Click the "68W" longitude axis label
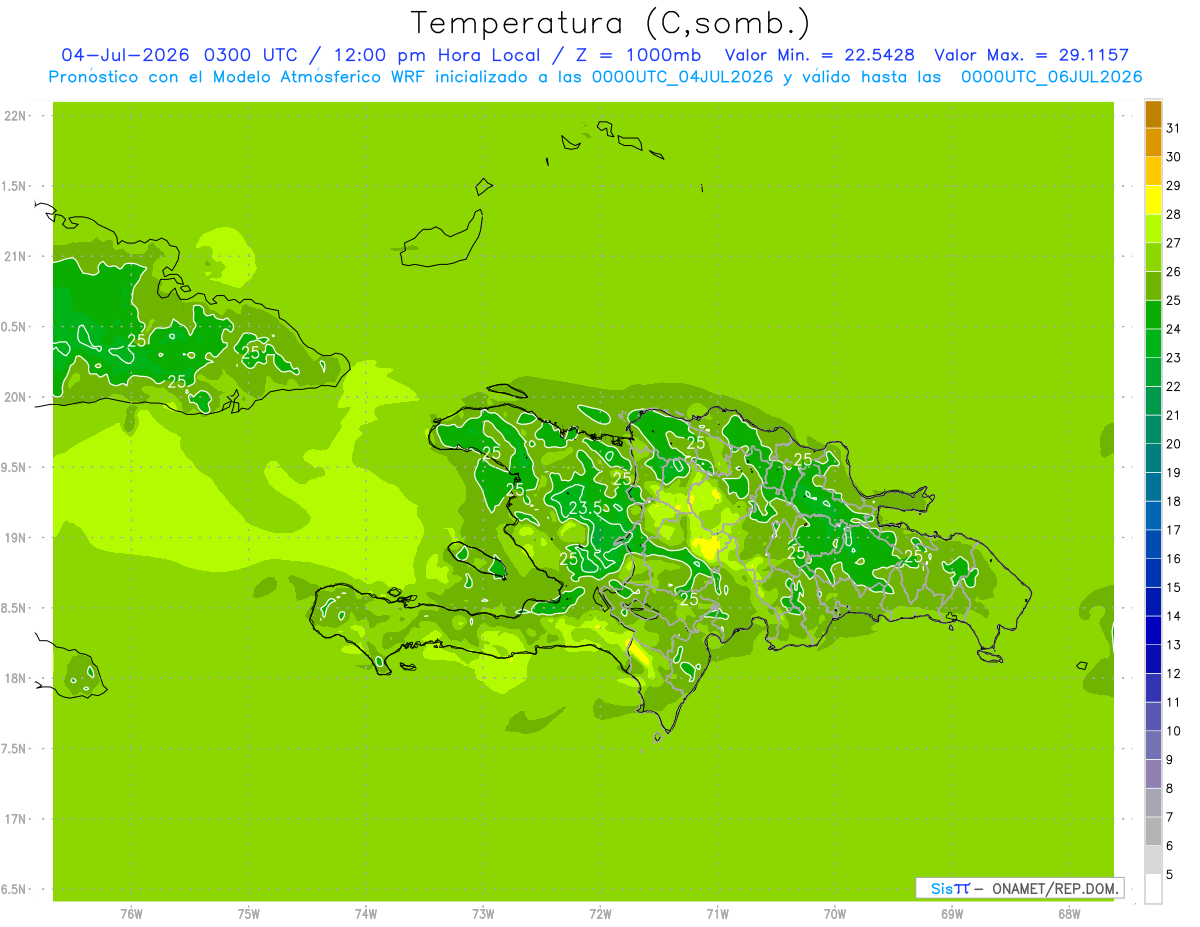Image resolution: width=1200 pixels, height=927 pixels. click(x=1069, y=913)
